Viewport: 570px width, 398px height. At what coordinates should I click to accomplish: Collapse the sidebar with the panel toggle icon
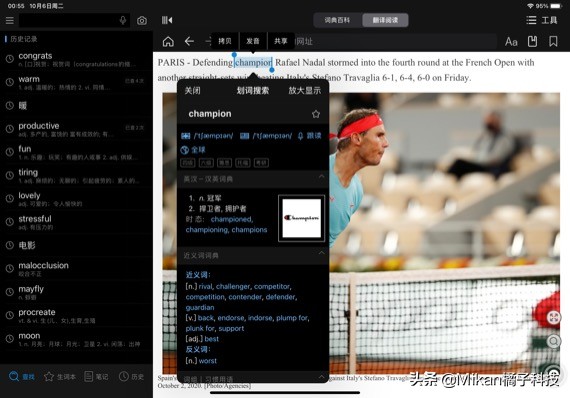[167, 20]
